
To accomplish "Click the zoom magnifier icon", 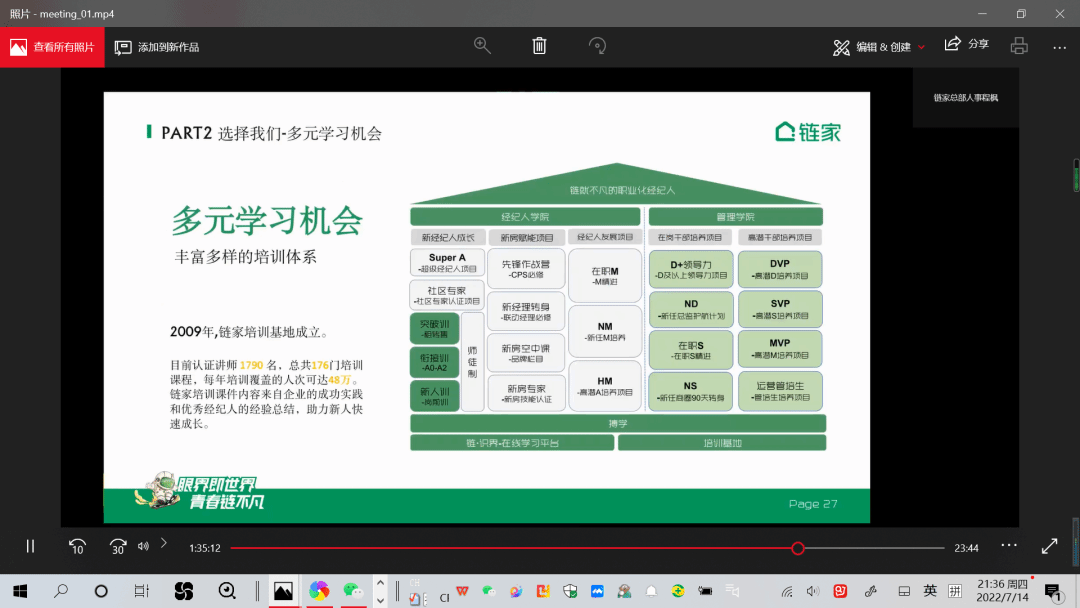I will pyautogui.click(x=482, y=46).
